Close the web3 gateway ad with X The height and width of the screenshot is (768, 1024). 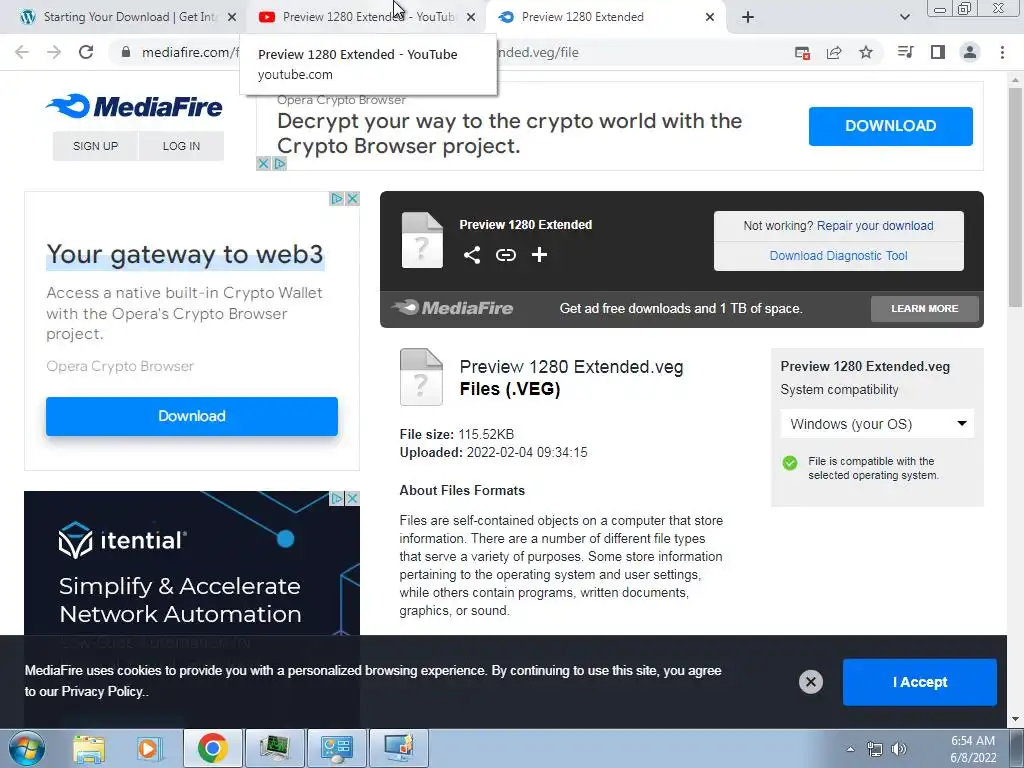353,199
